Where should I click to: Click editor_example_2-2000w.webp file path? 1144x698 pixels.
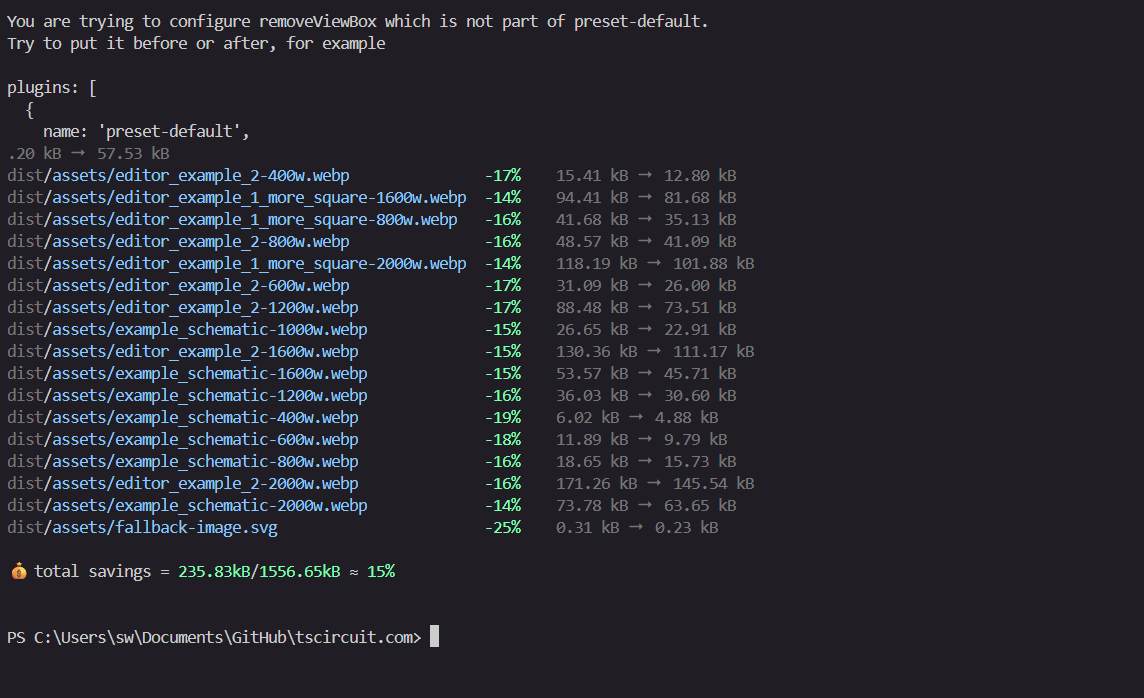182,484
